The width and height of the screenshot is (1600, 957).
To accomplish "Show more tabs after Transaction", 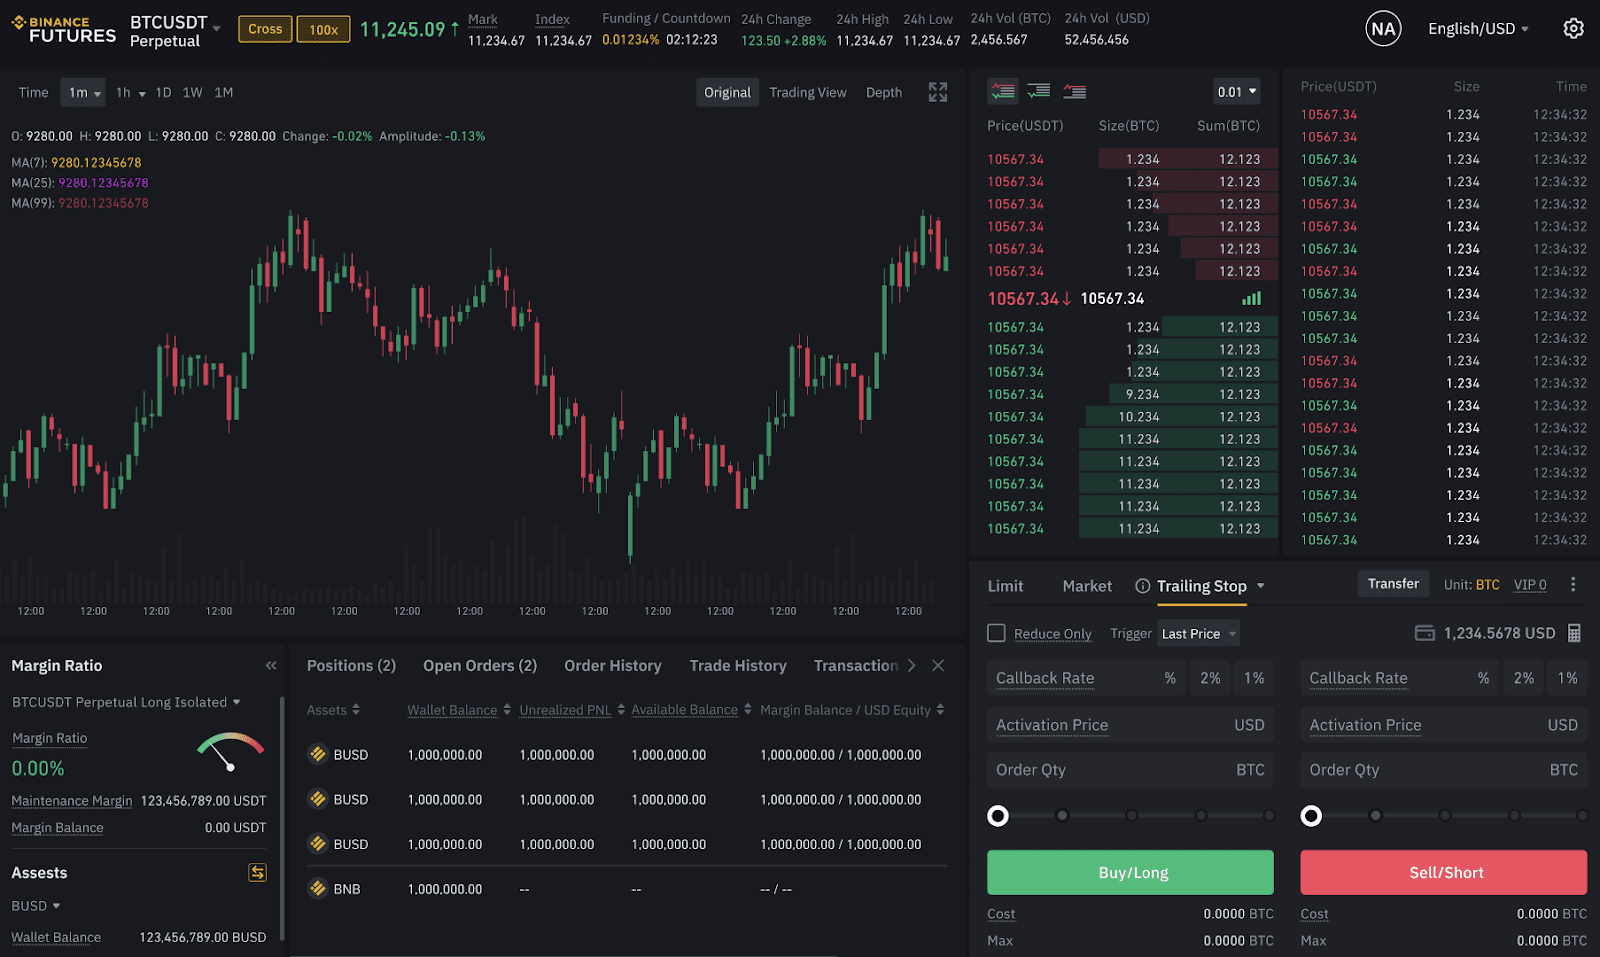I will [911, 665].
